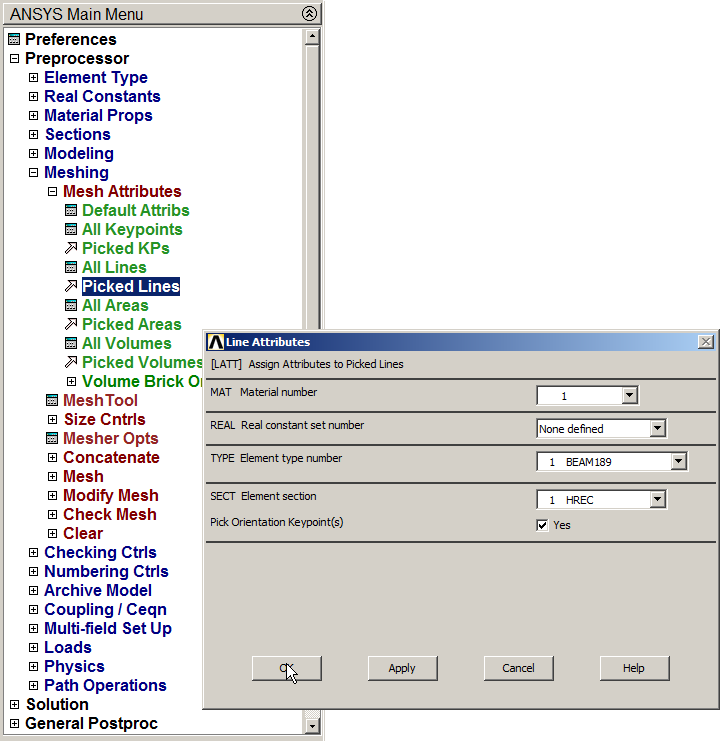
Task: Open the TYPE Element type number dropdown
Action: click(679, 462)
